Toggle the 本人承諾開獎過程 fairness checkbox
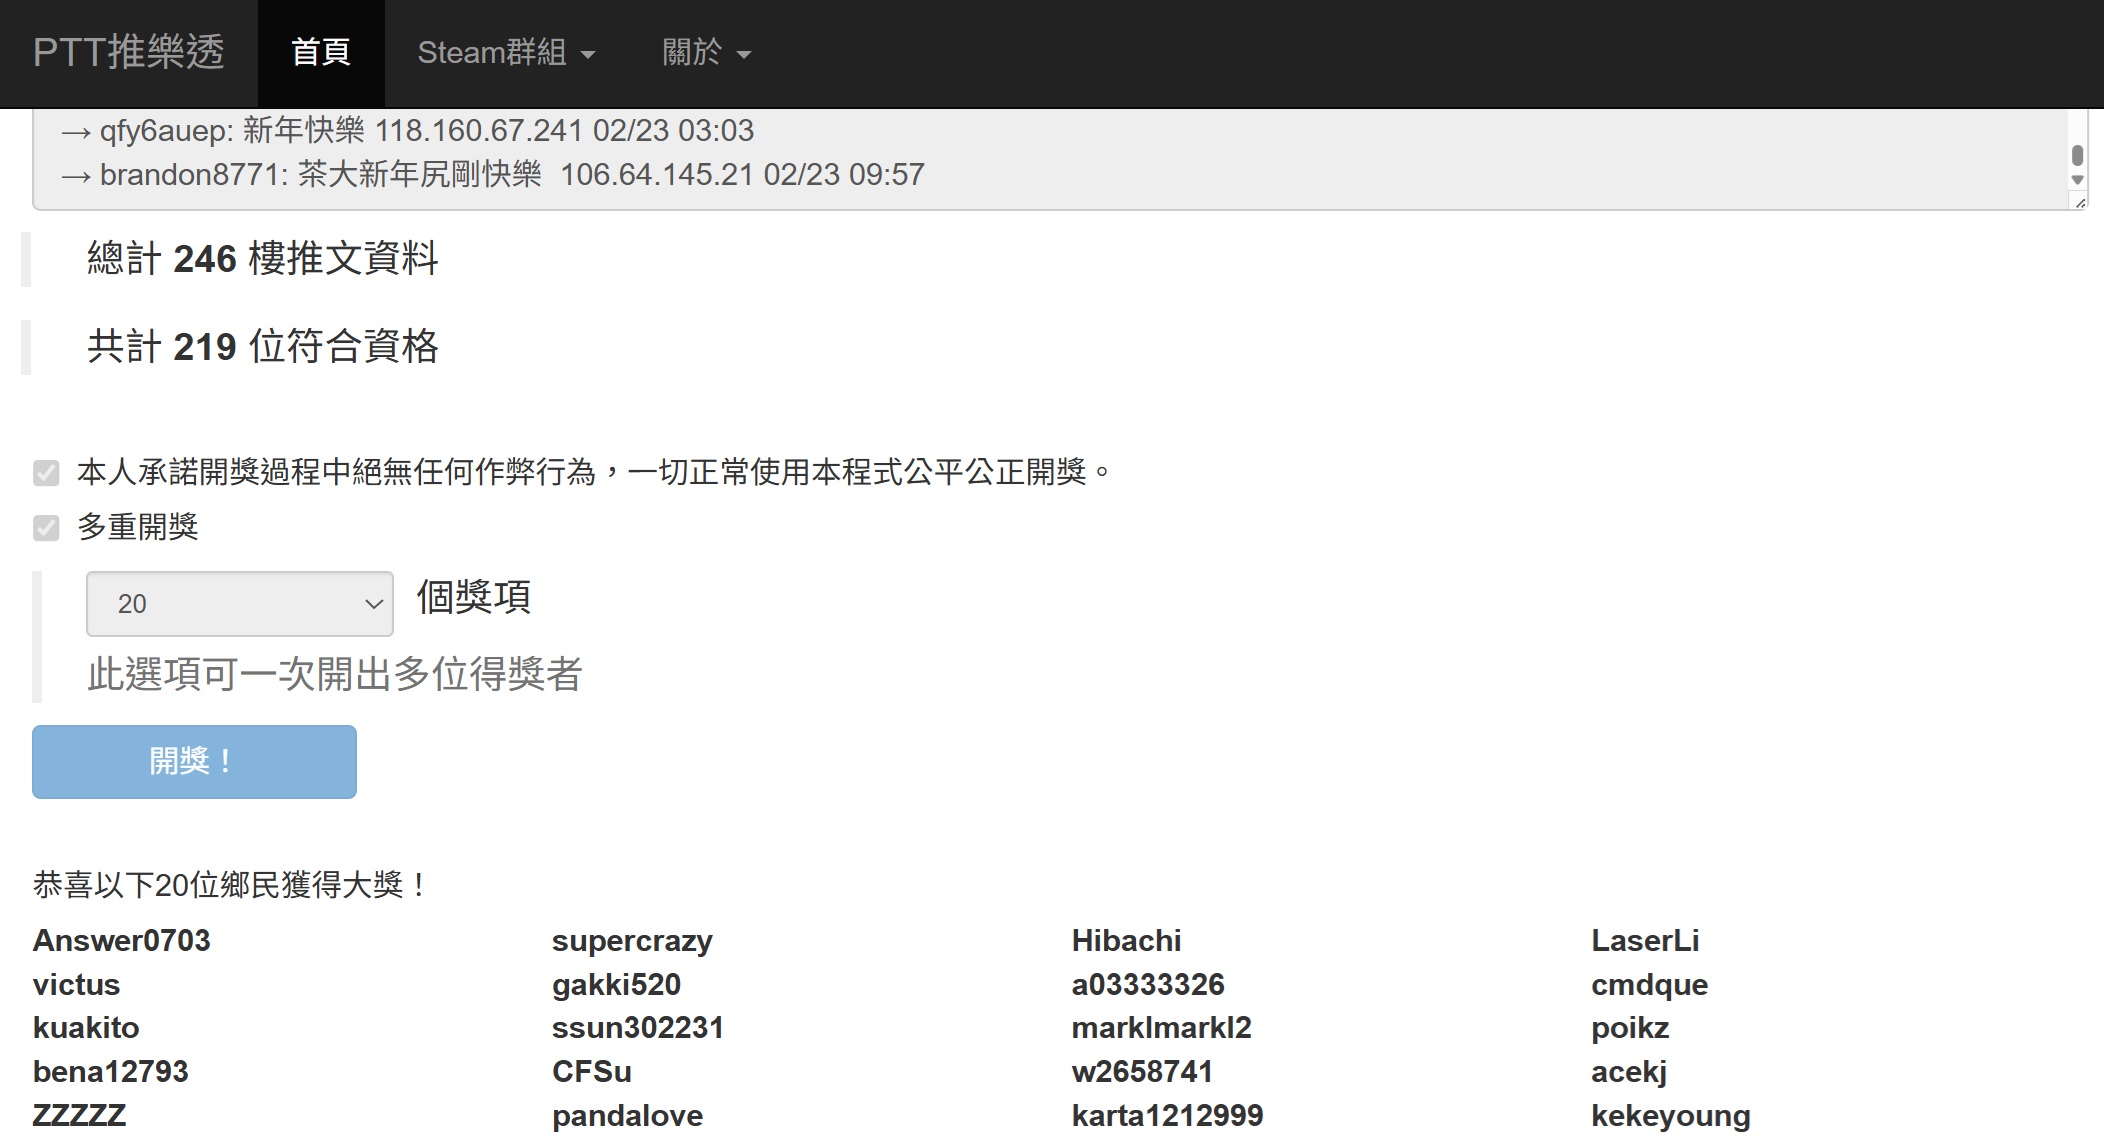Screen dimensions: 2104x1148 (46, 473)
